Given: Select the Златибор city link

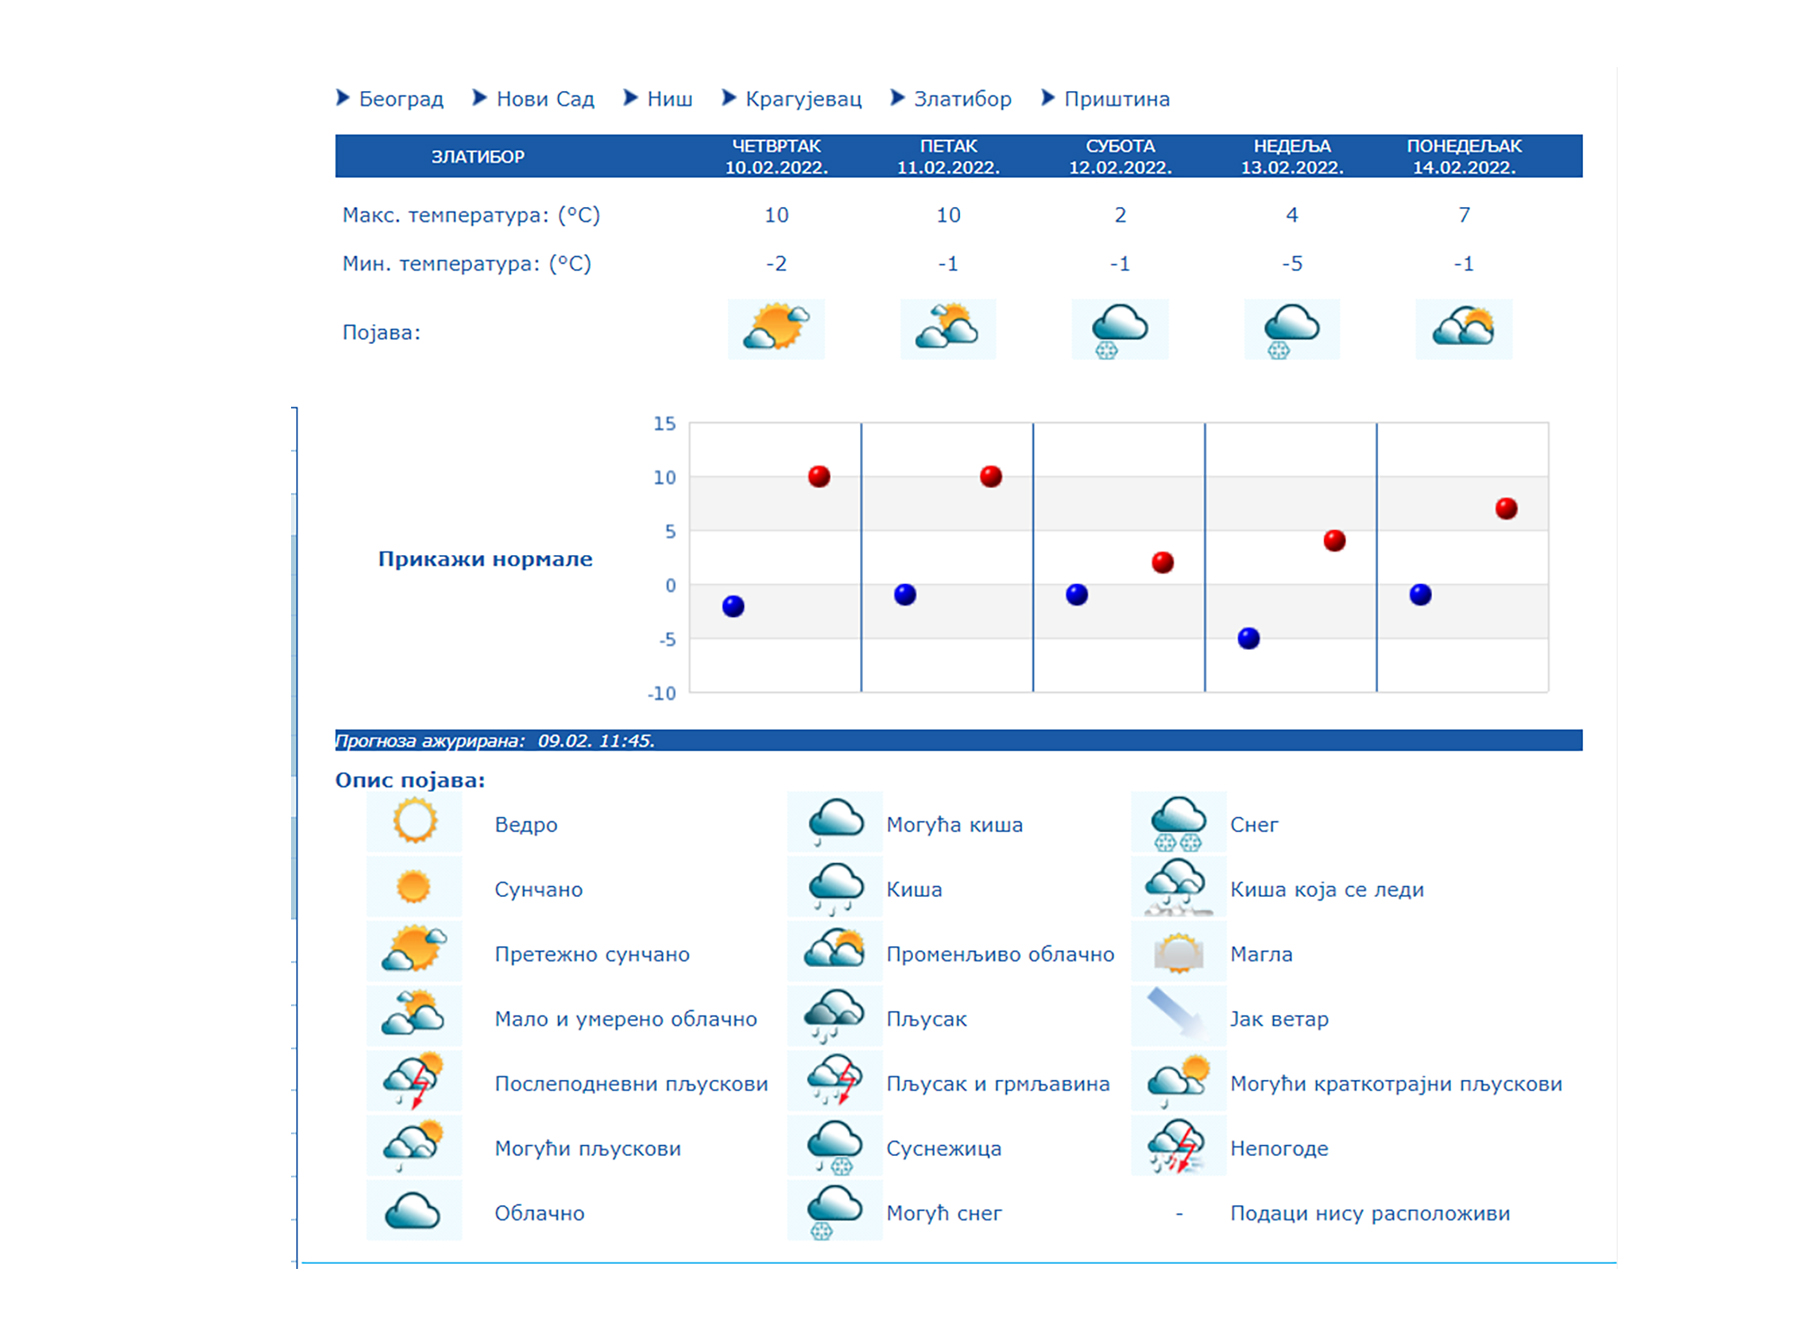Looking at the screenshot, I should point(961,99).
